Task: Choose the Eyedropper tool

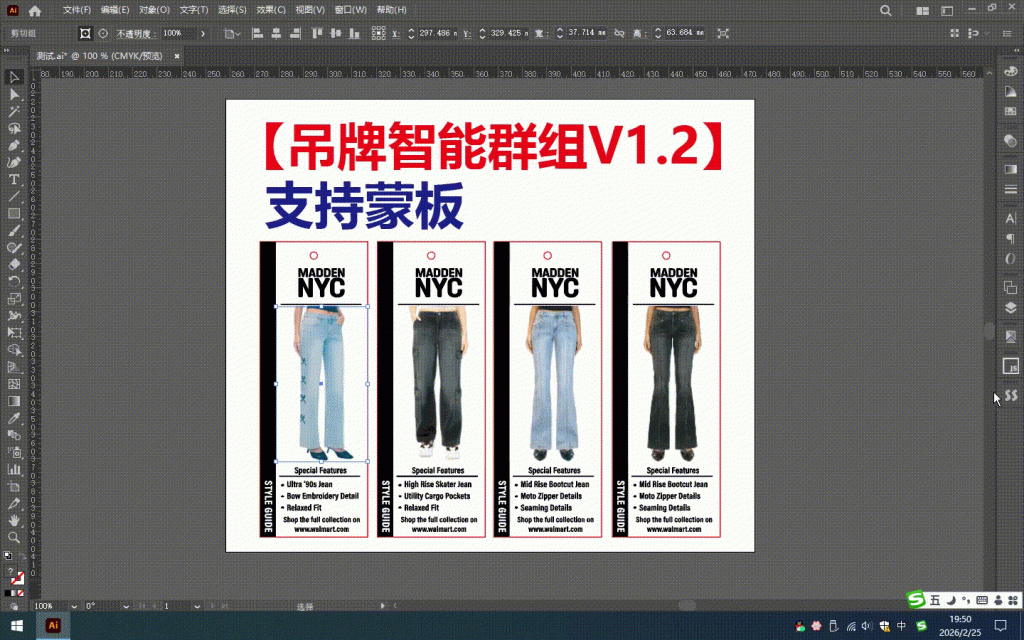Action: click(x=14, y=418)
